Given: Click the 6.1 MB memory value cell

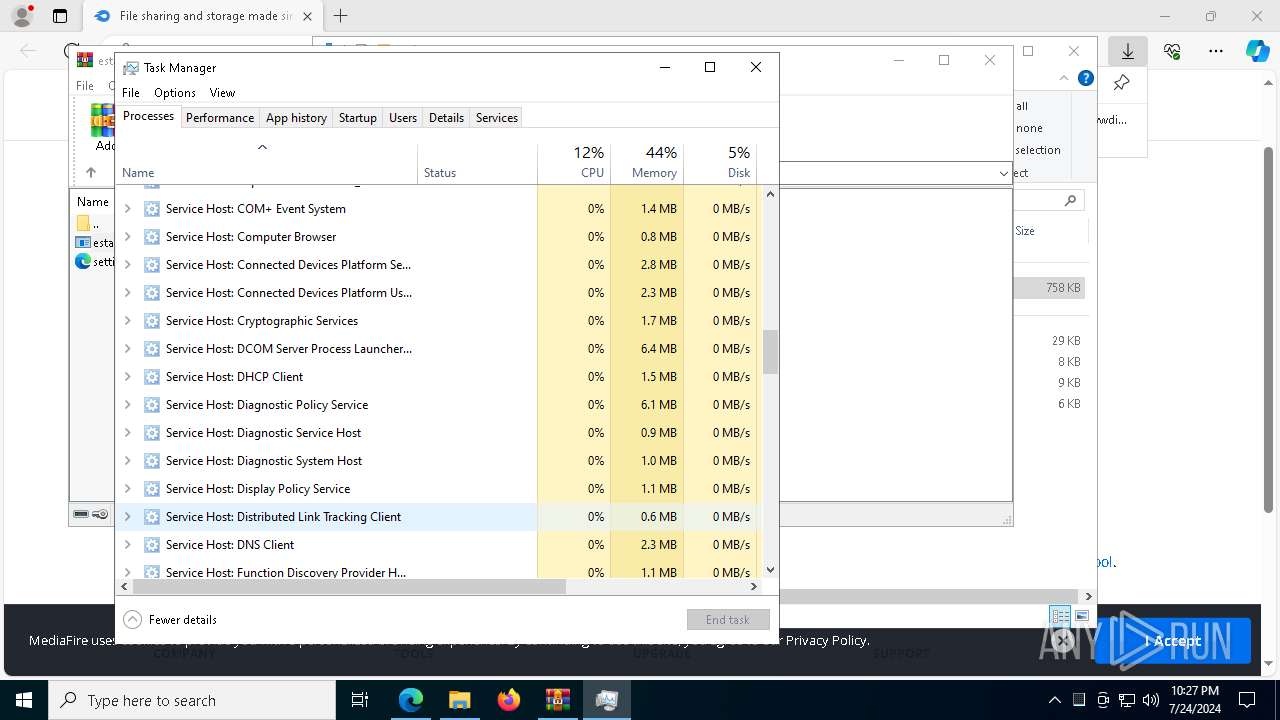Looking at the screenshot, I should click(647, 405).
